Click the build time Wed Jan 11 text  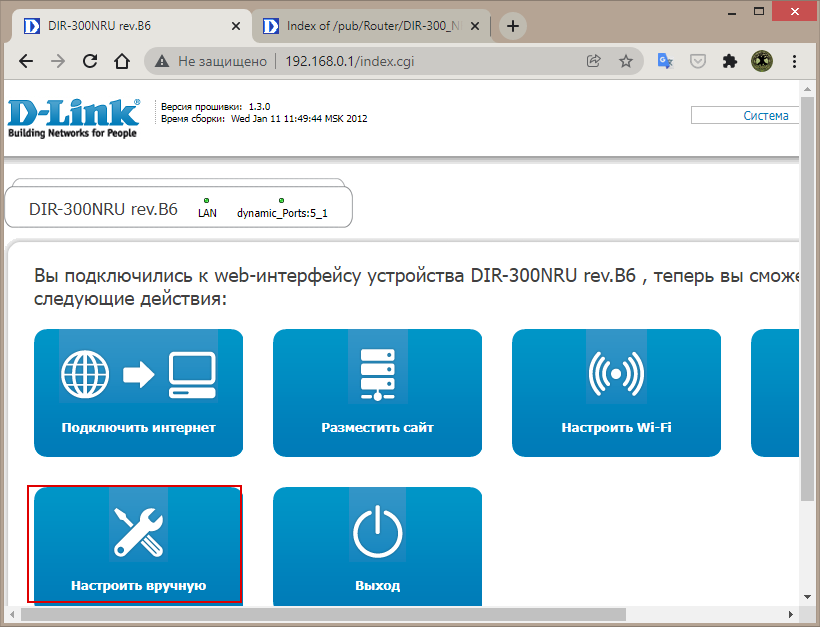click(299, 119)
